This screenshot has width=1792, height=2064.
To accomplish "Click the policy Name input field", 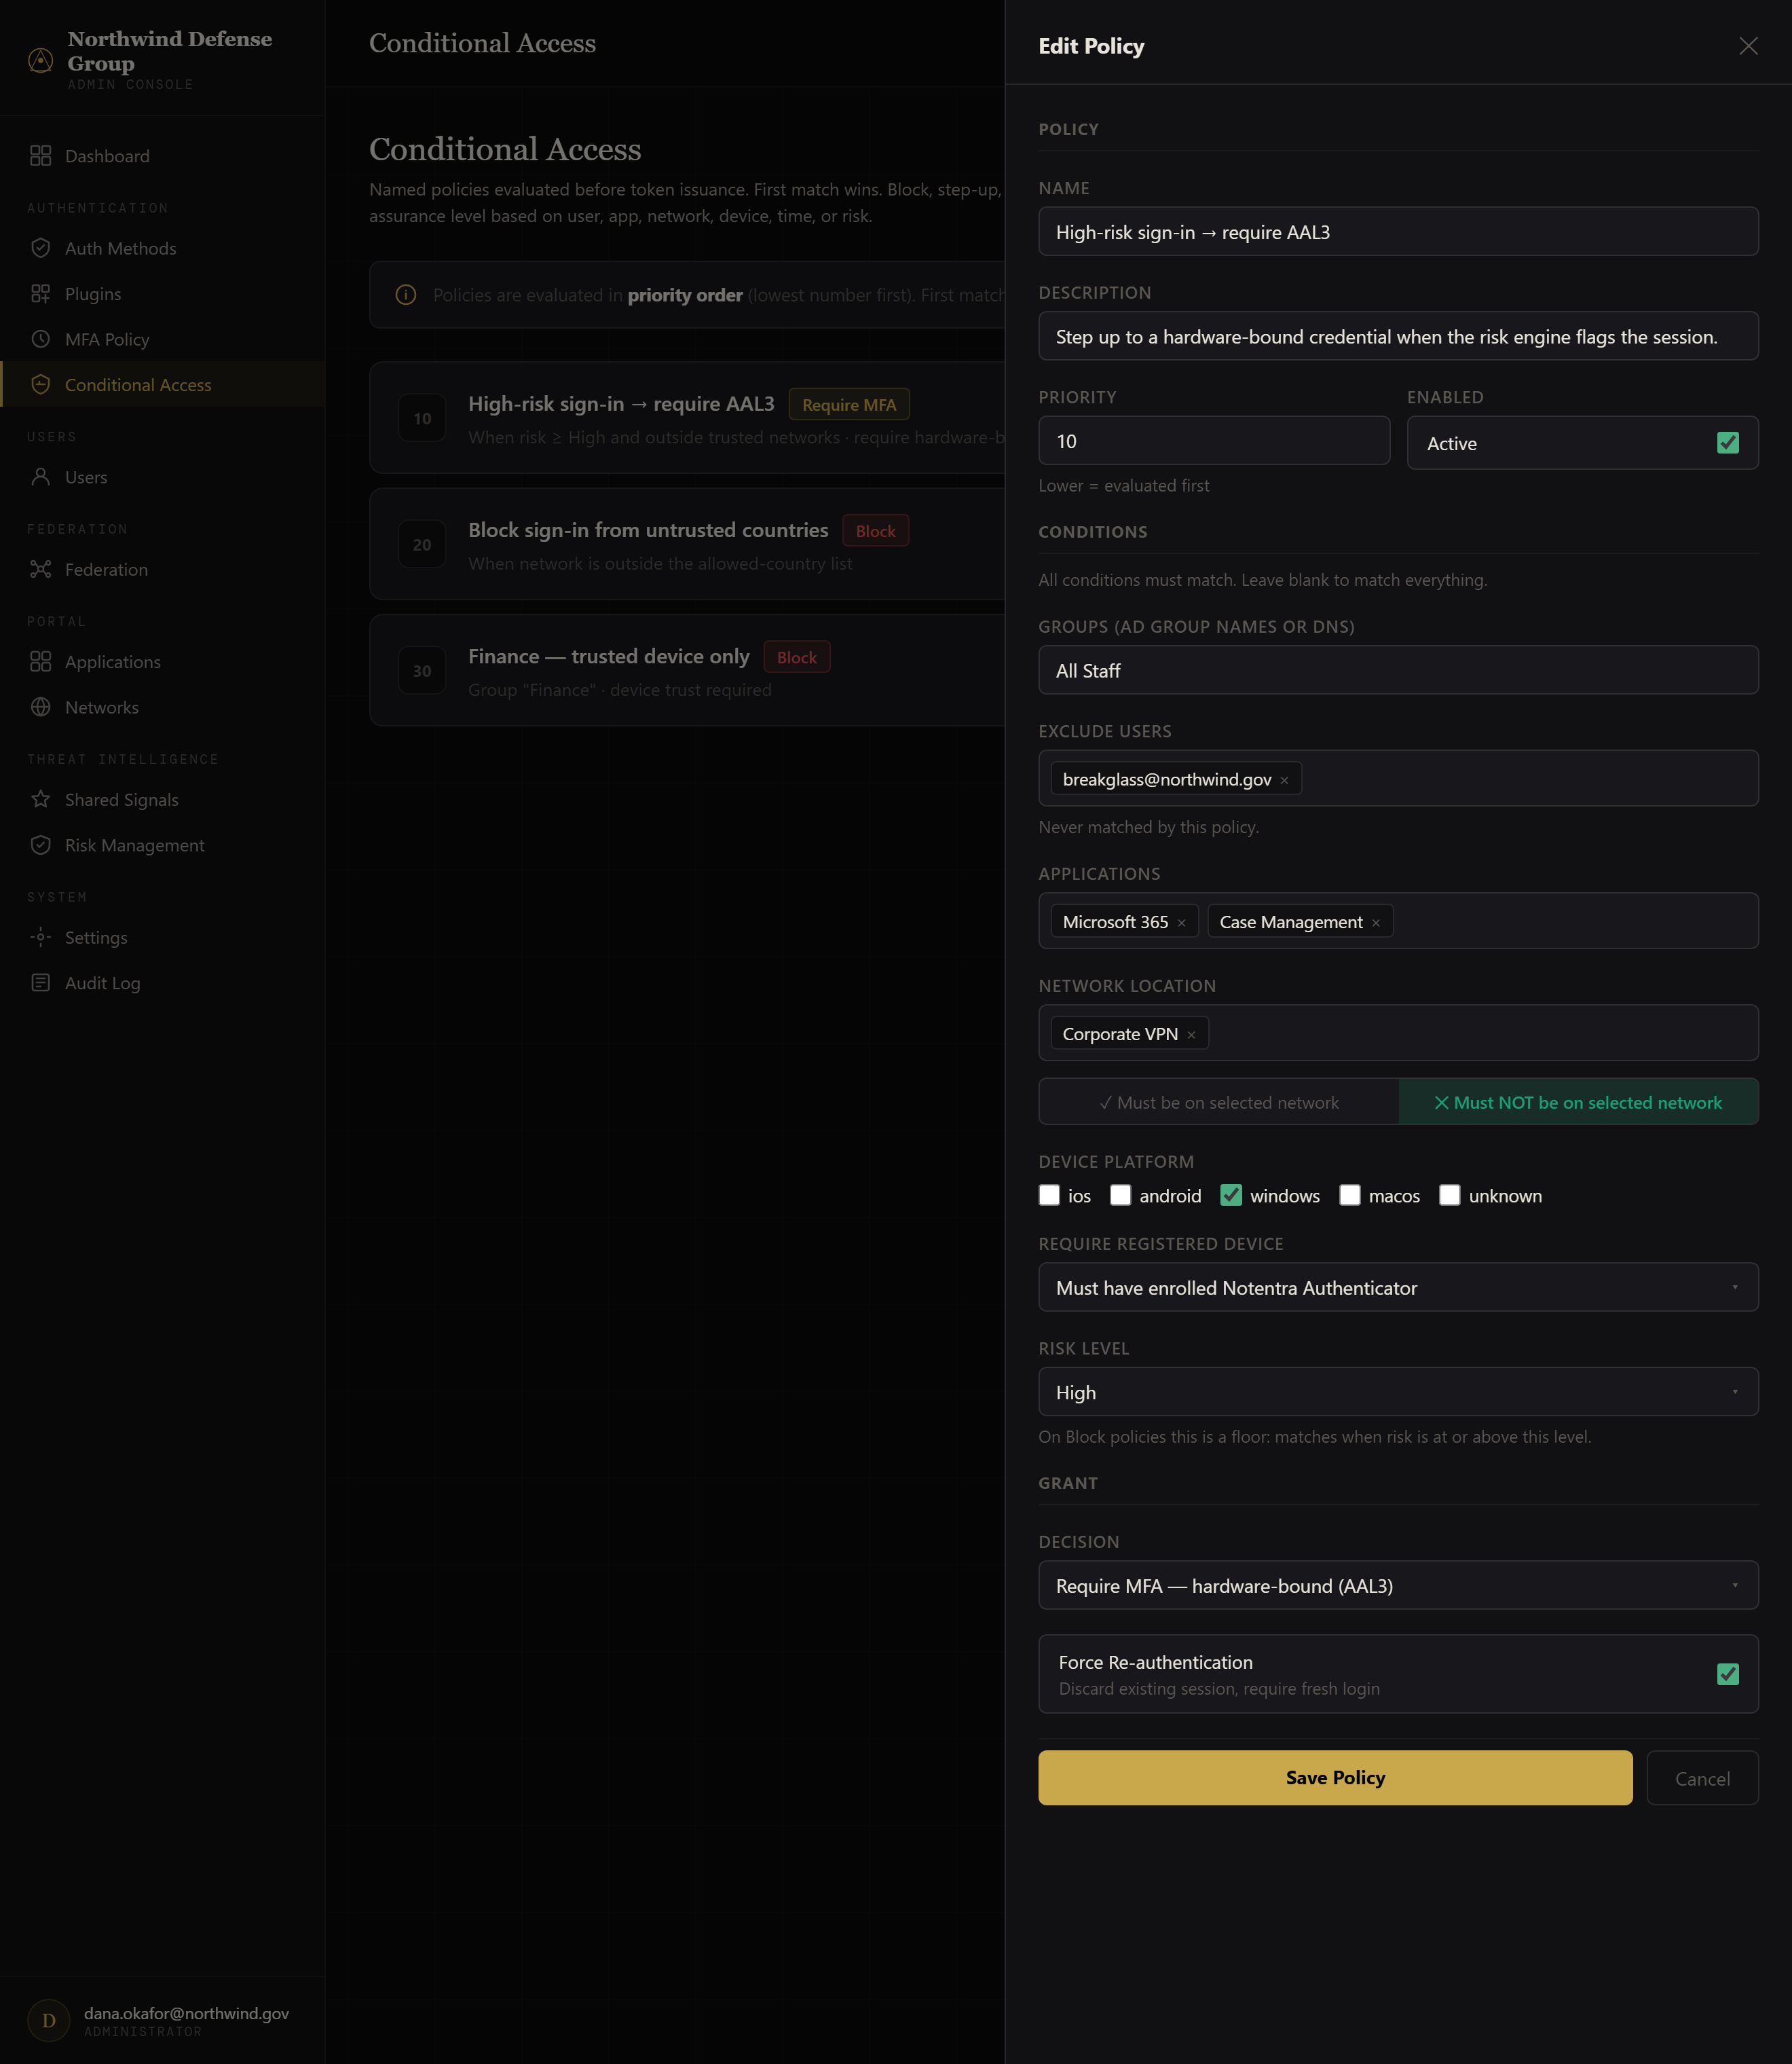I will [1398, 232].
